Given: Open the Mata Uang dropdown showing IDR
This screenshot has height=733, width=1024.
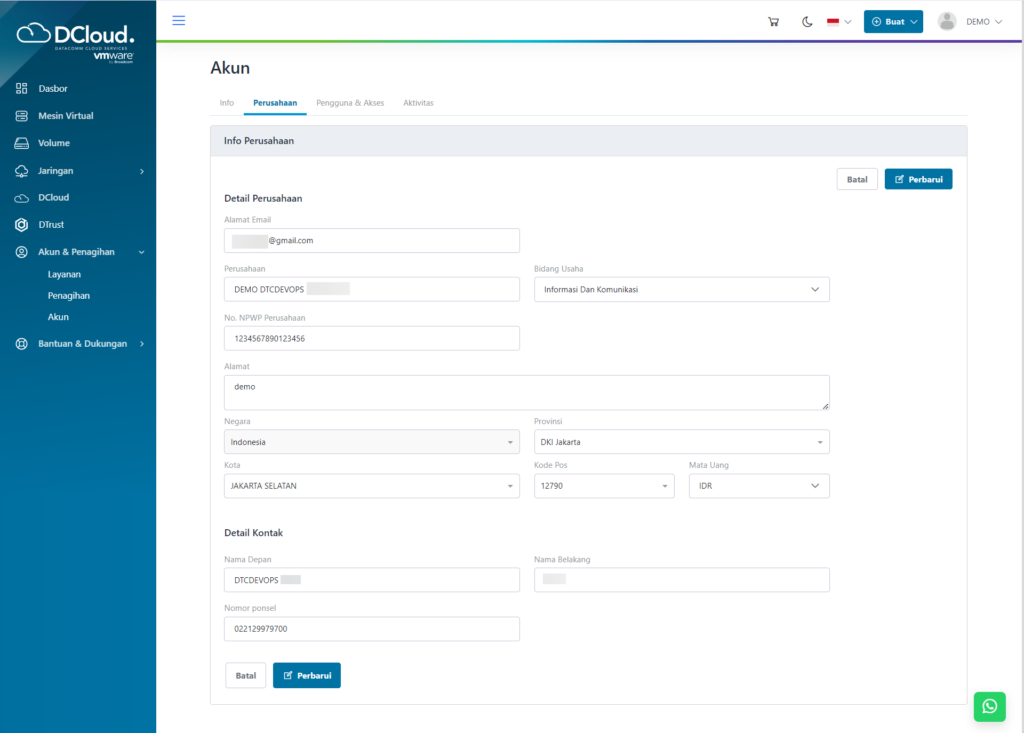Looking at the screenshot, I should pos(759,486).
